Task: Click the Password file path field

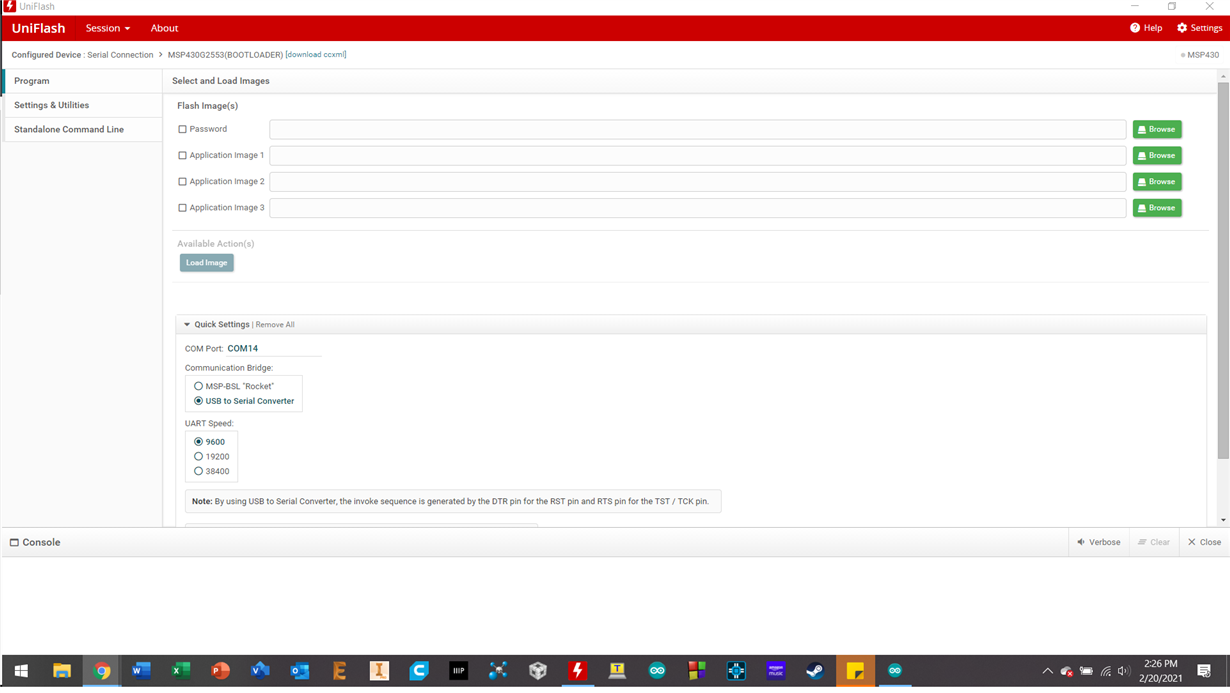Action: pyautogui.click(x=698, y=129)
